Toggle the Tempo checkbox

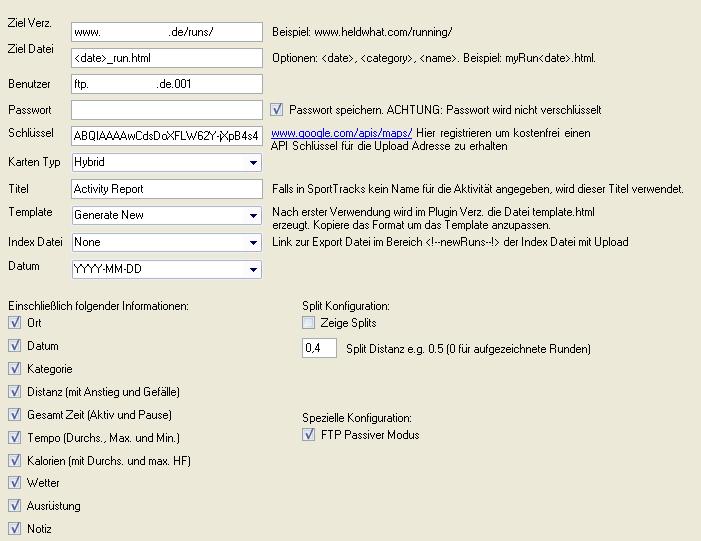tap(15, 438)
